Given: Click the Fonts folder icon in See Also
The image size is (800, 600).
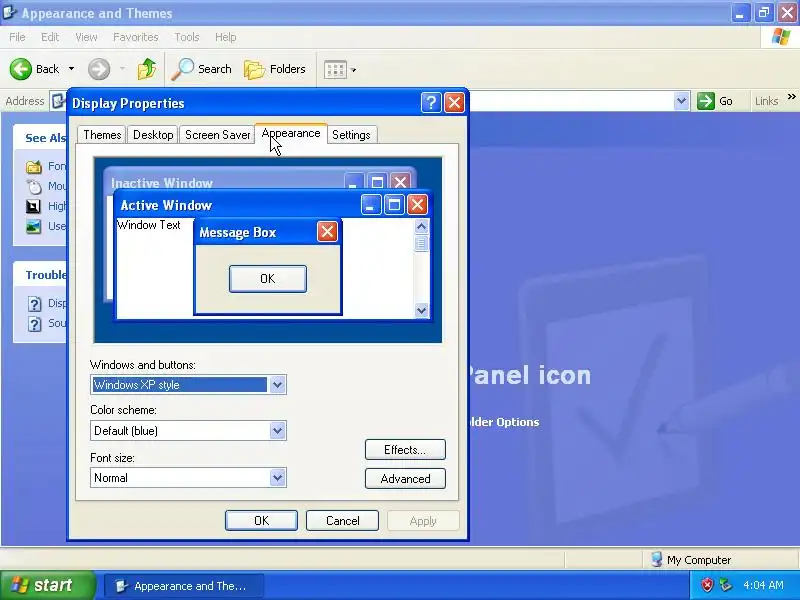Looking at the screenshot, I should click(34, 166).
